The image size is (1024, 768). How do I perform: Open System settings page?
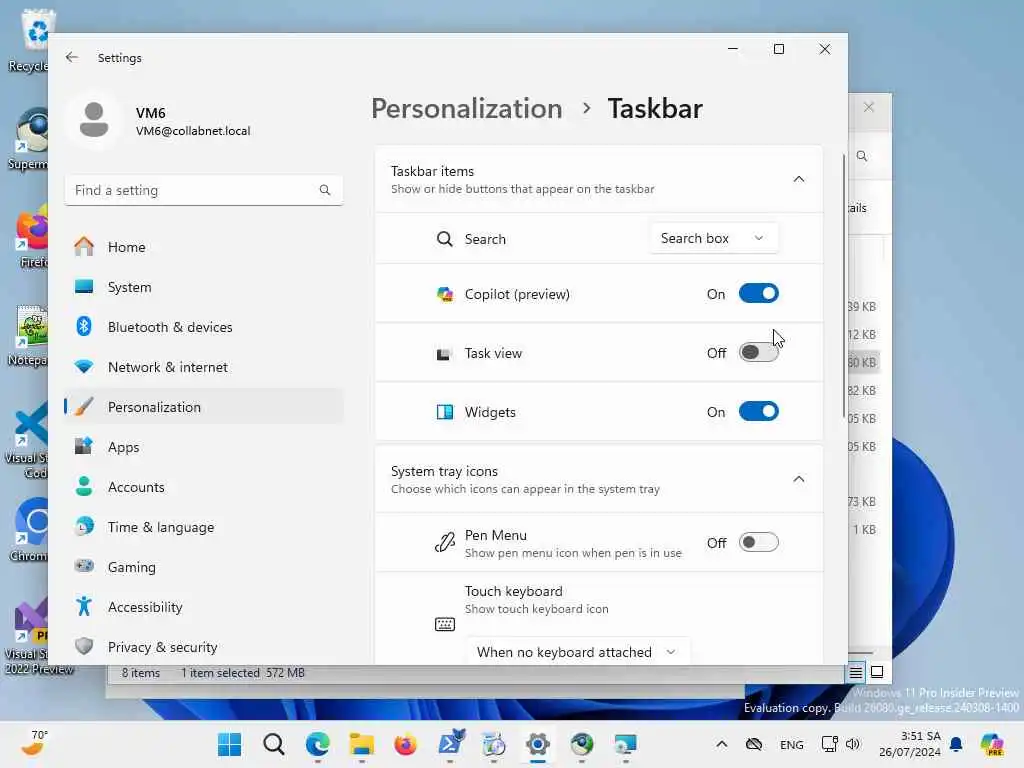[x=204, y=287]
